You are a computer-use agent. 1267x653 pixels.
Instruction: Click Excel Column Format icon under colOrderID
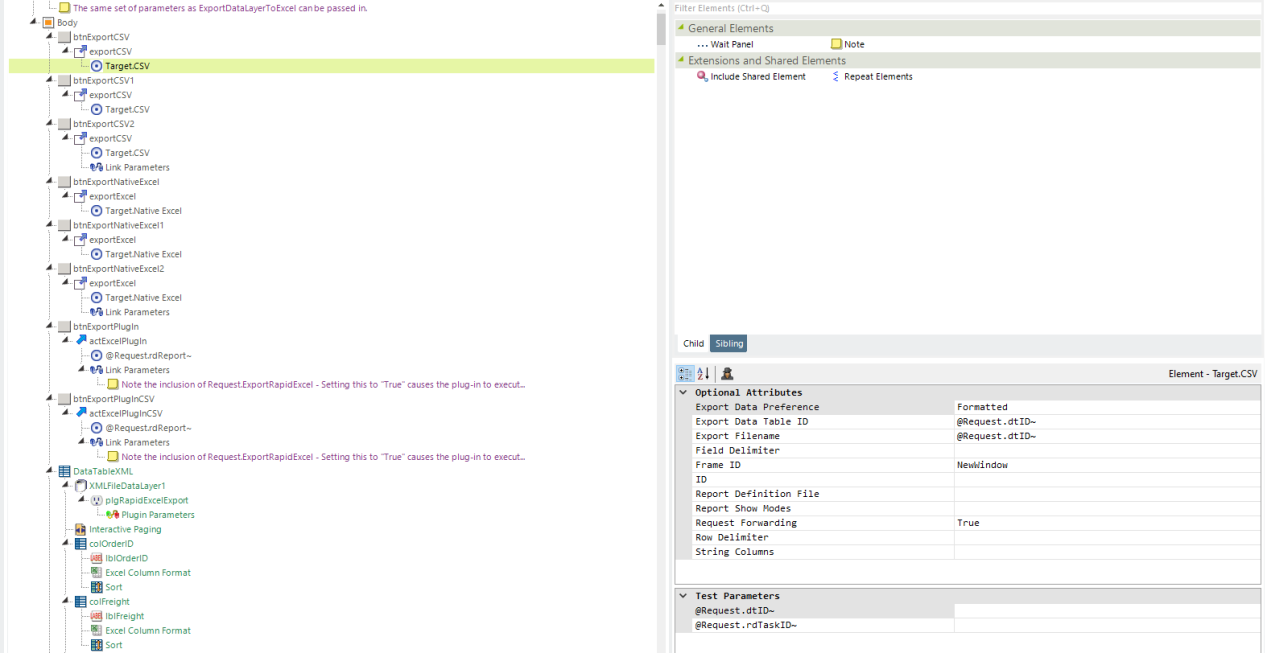coord(97,573)
